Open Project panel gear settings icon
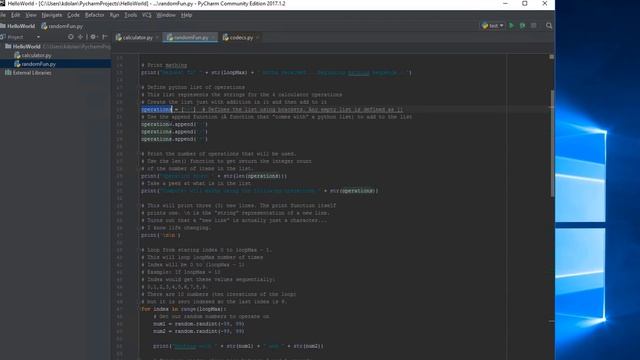This screenshot has width=640, height=360. coord(93,37)
